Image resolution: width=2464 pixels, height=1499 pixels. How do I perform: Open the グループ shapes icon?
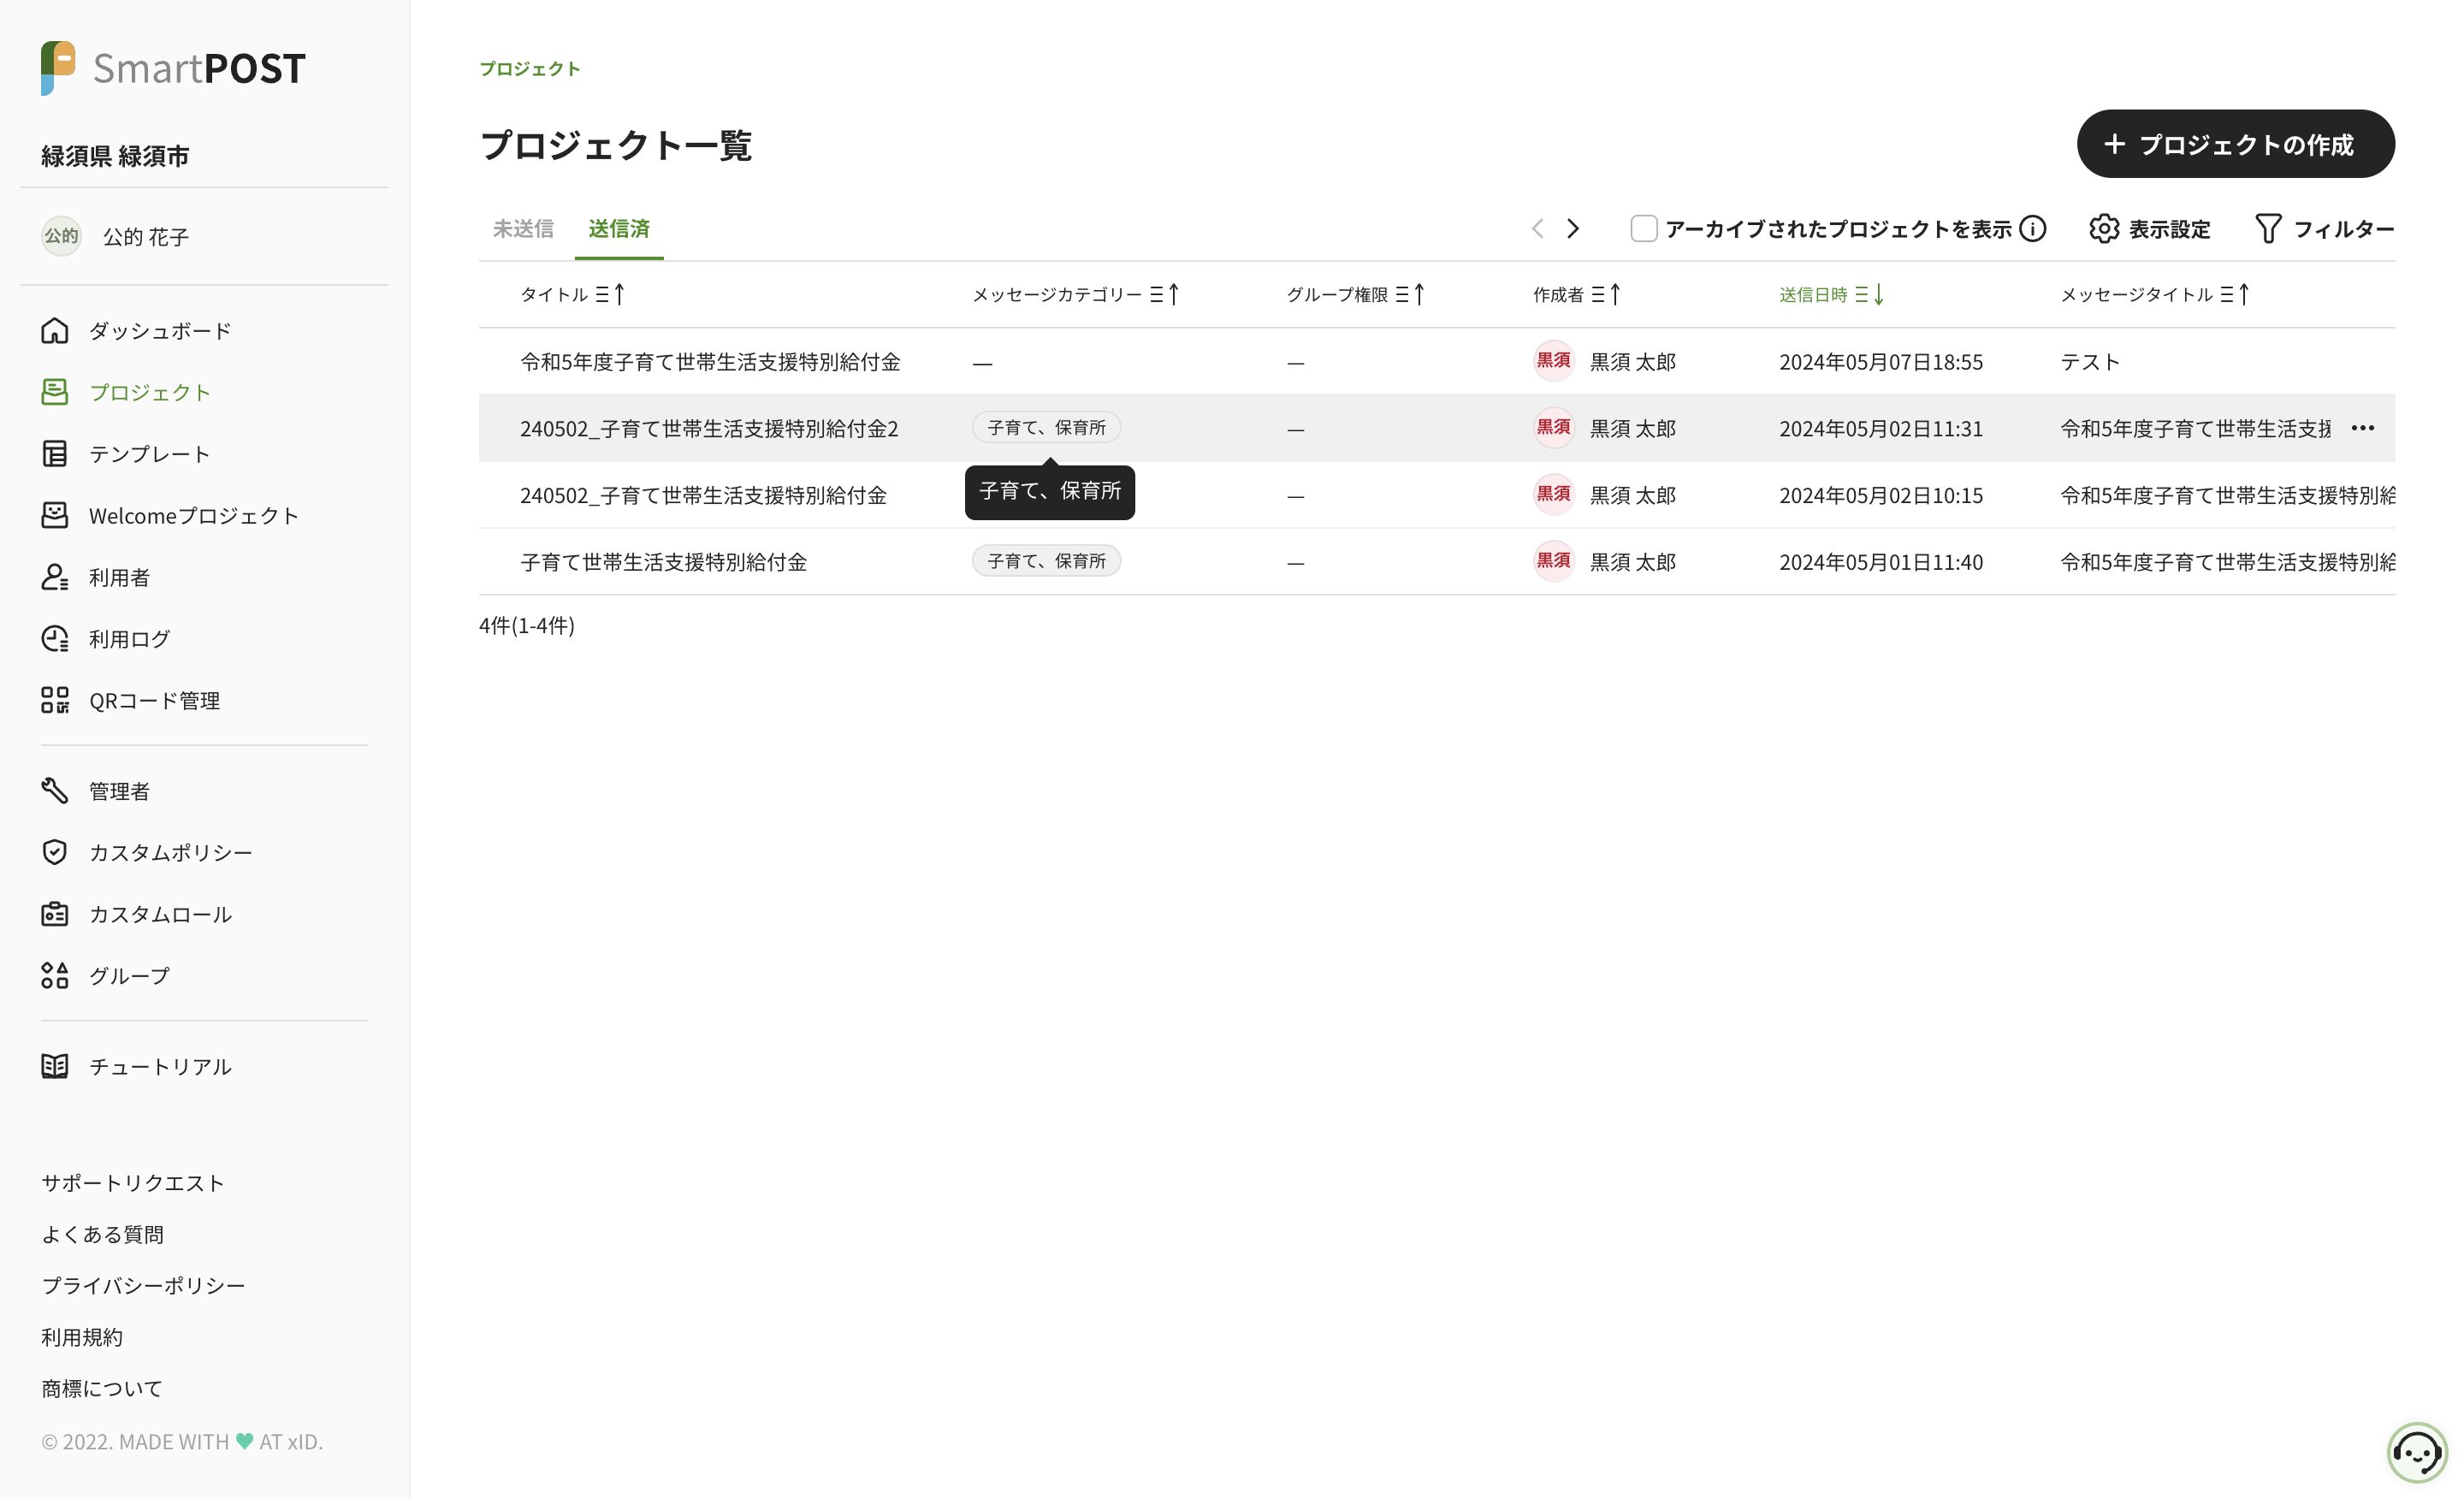coord(55,976)
